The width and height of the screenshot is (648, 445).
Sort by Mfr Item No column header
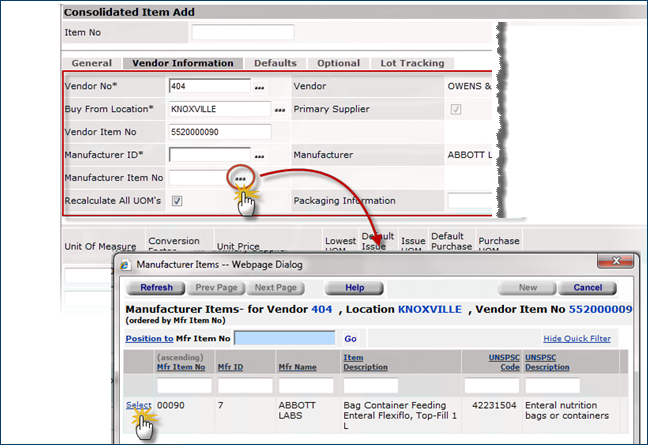[181, 367]
